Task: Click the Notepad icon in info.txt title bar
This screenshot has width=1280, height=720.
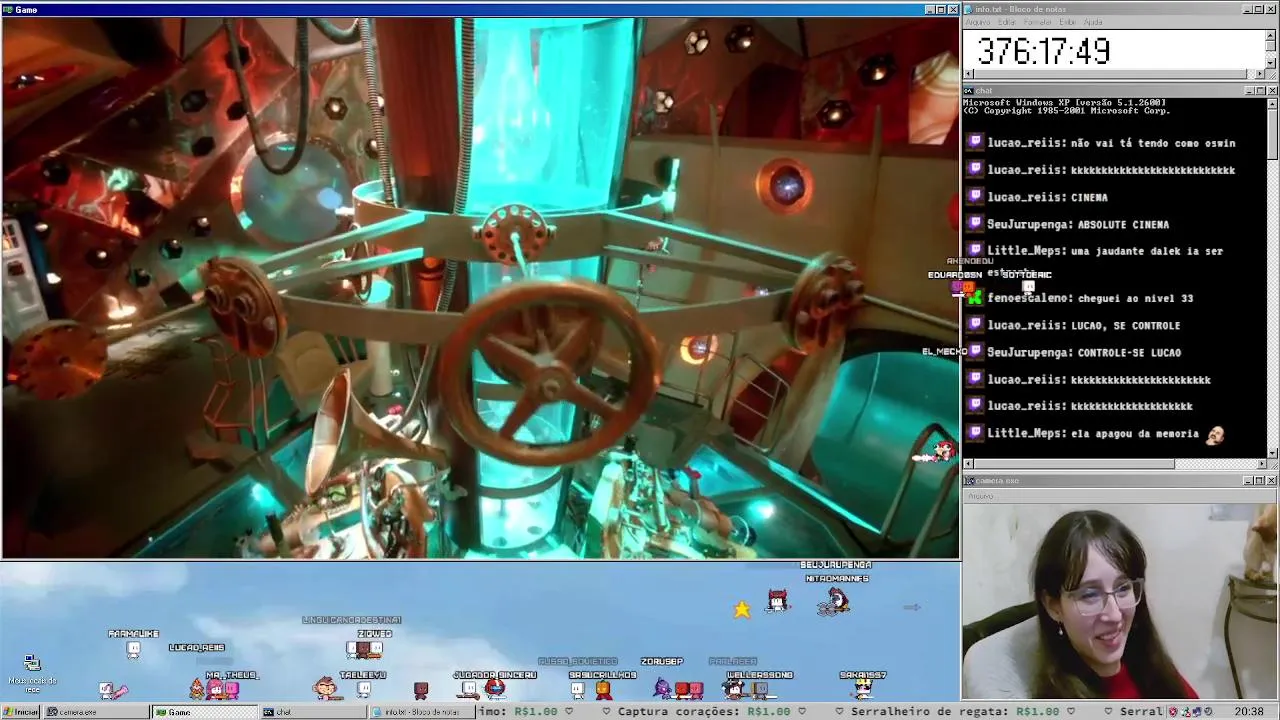Action: (x=968, y=9)
